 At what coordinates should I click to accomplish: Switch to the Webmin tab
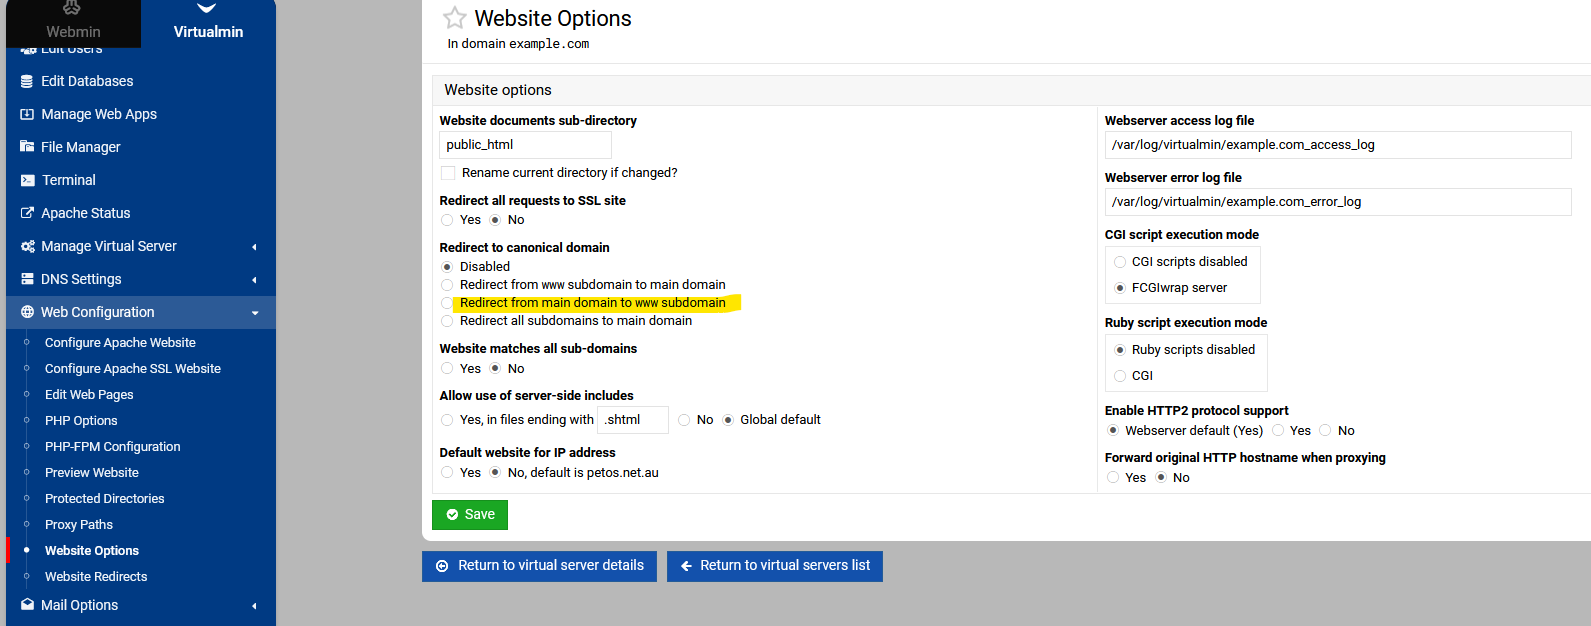click(73, 24)
